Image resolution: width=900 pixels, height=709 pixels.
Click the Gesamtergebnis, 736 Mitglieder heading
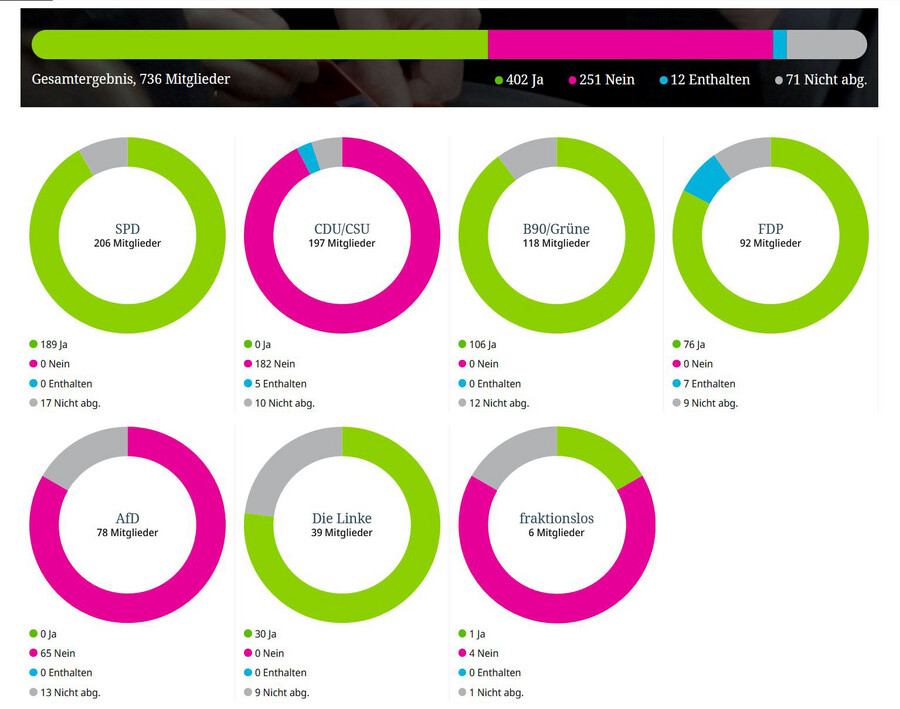(x=131, y=79)
